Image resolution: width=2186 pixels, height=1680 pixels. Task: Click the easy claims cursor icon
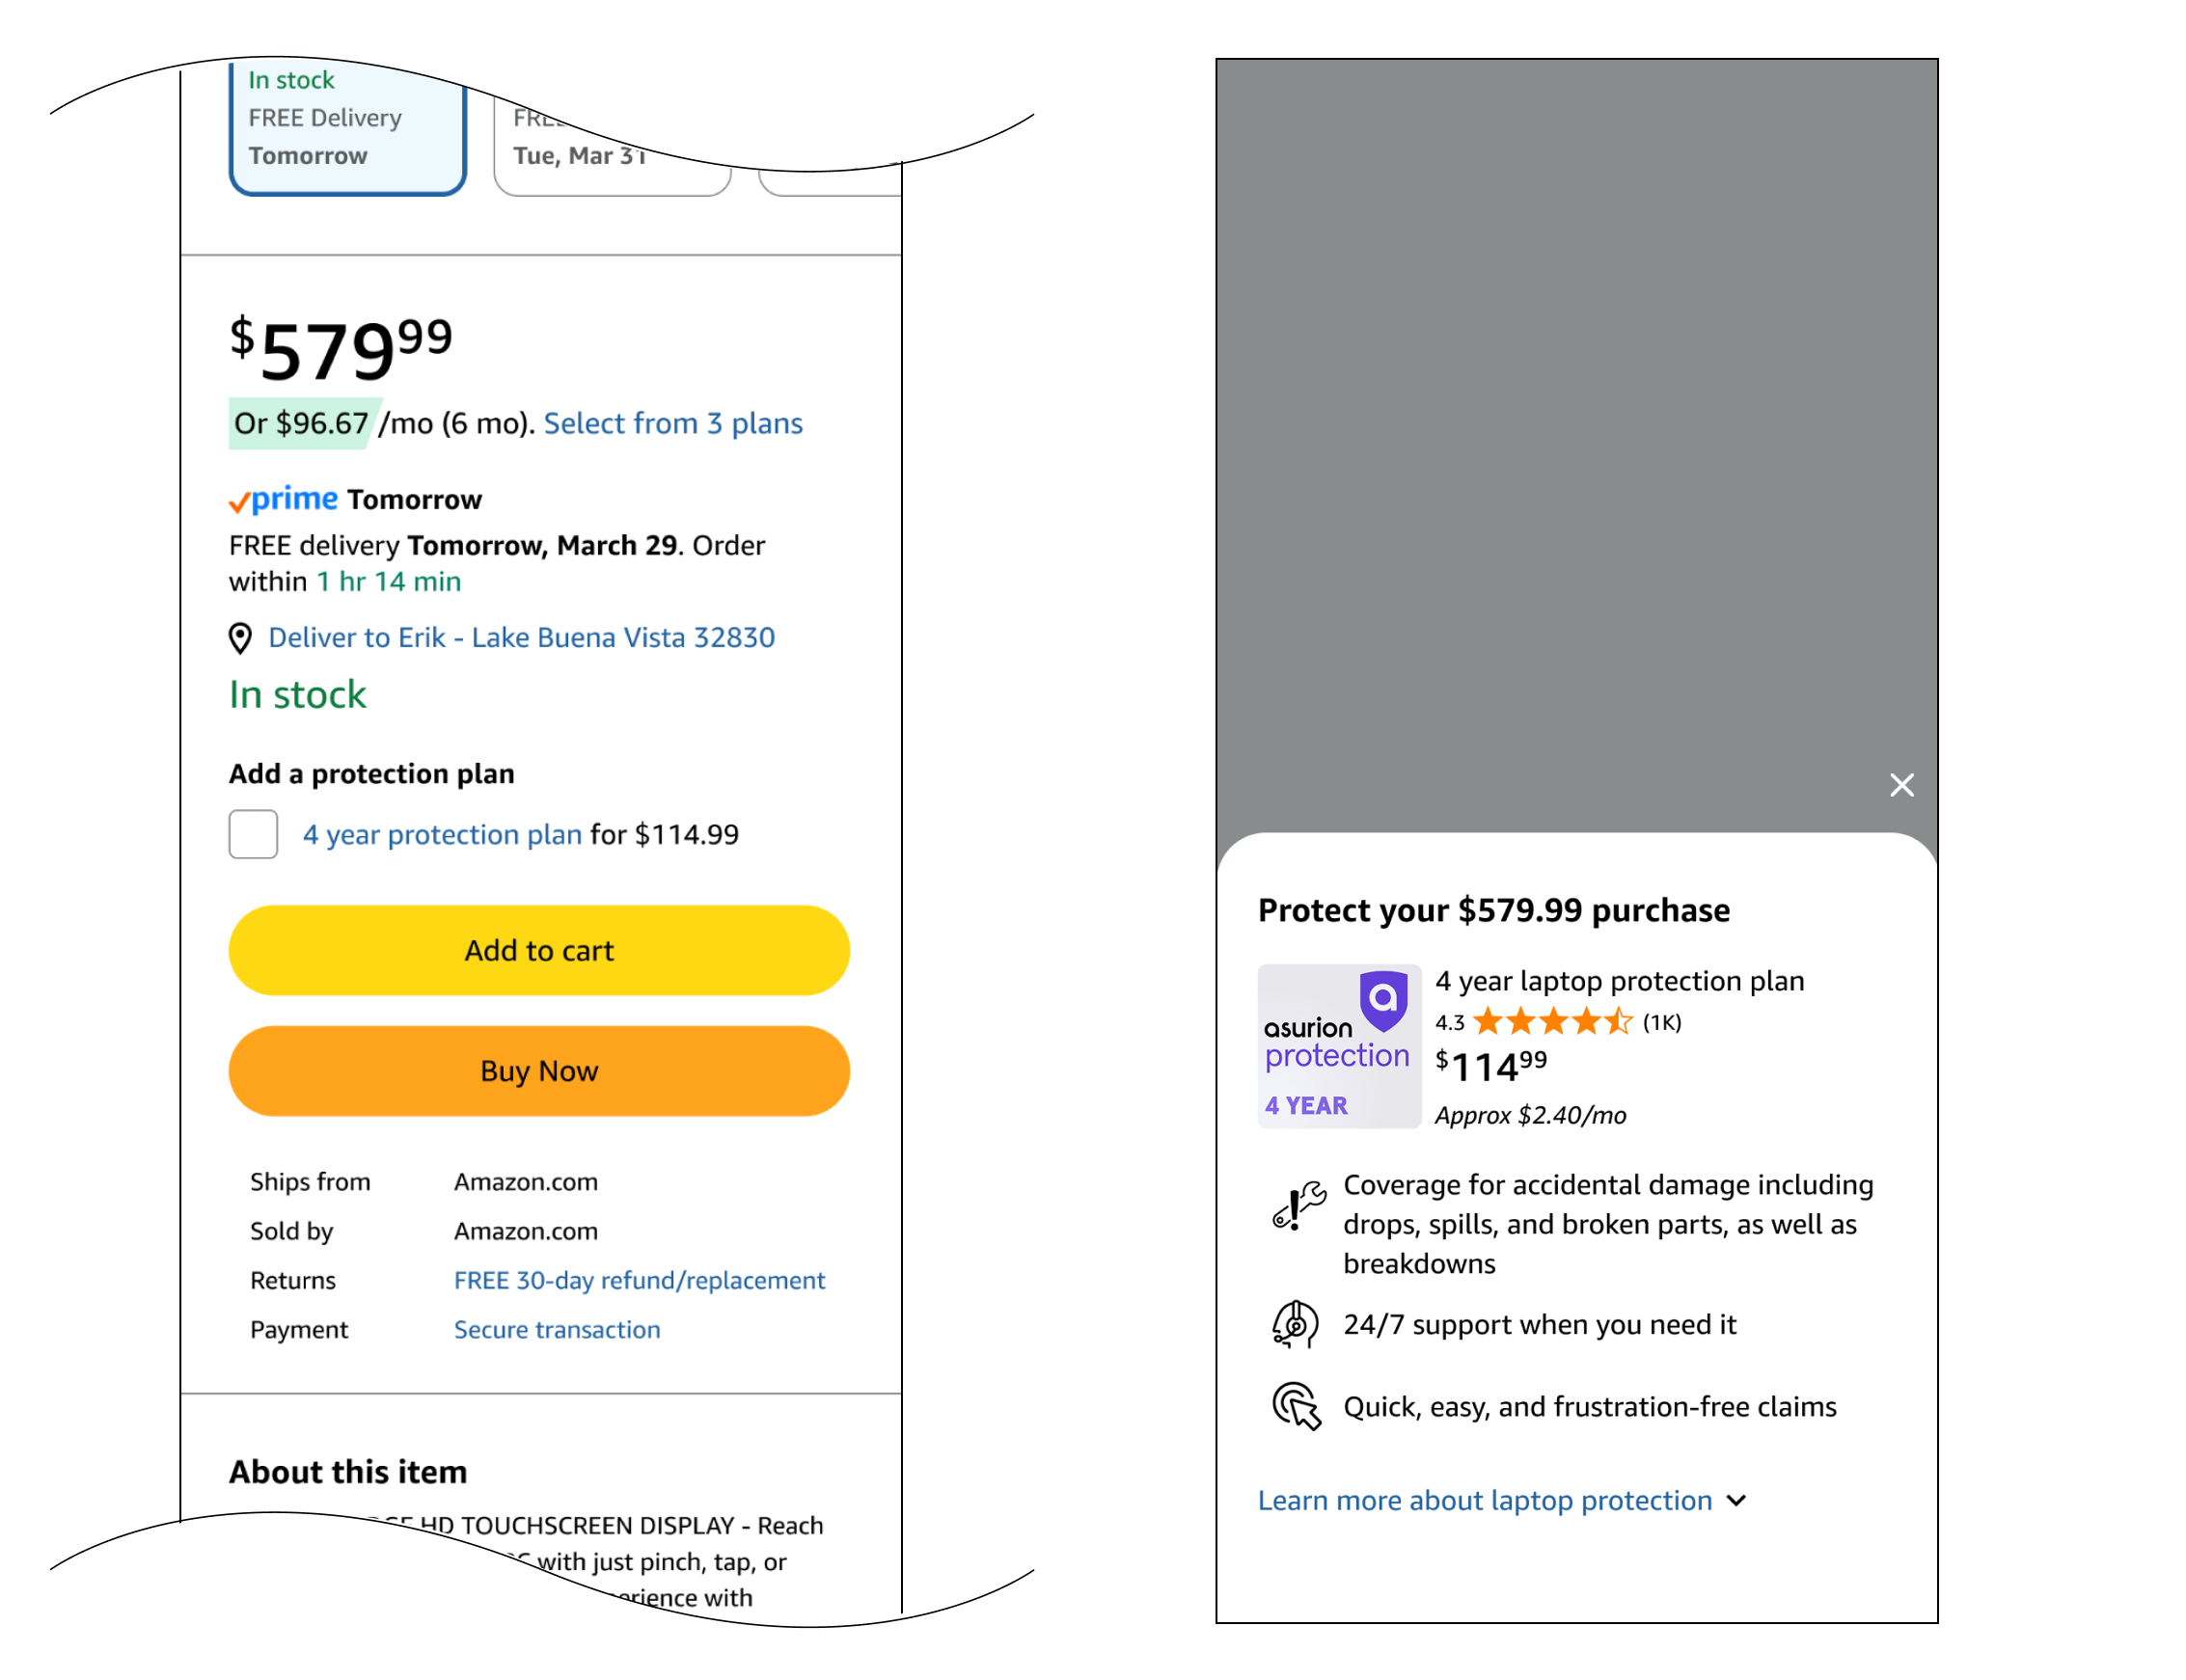pos(1296,1406)
